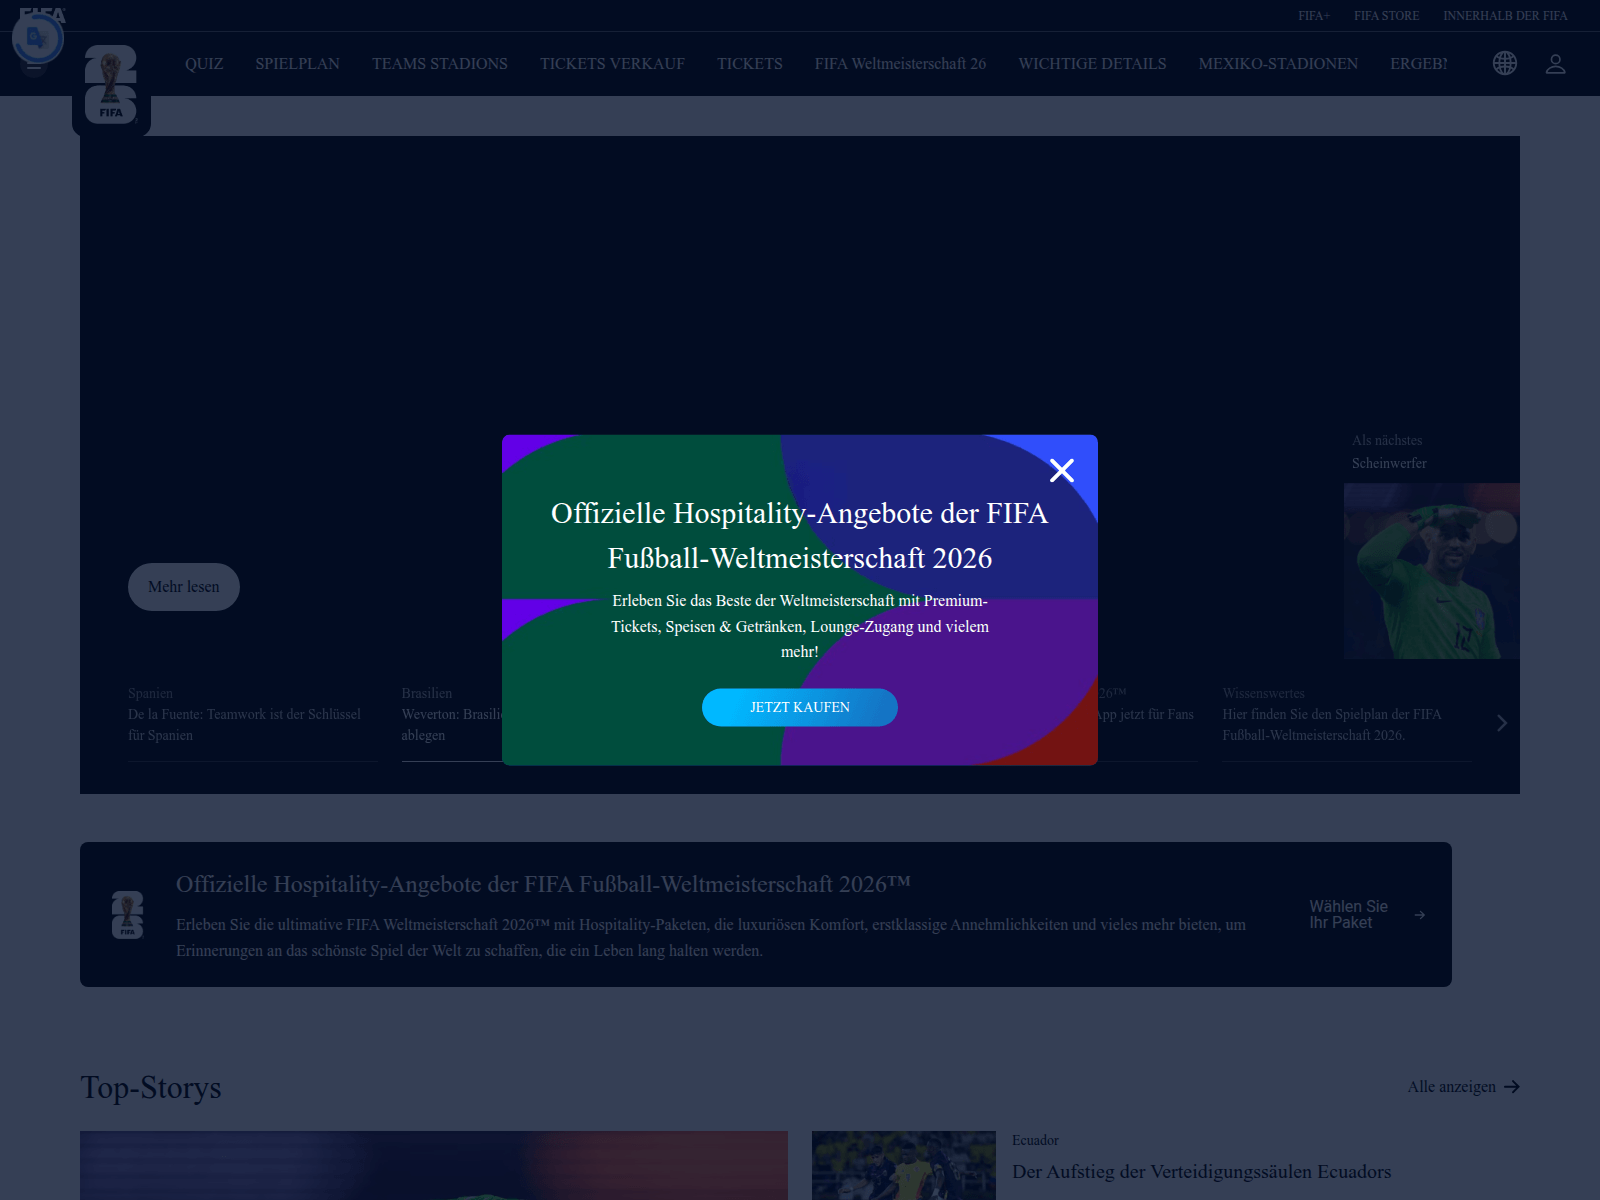Open the QUIZ menu item
The width and height of the screenshot is (1600, 1200).
point(204,63)
